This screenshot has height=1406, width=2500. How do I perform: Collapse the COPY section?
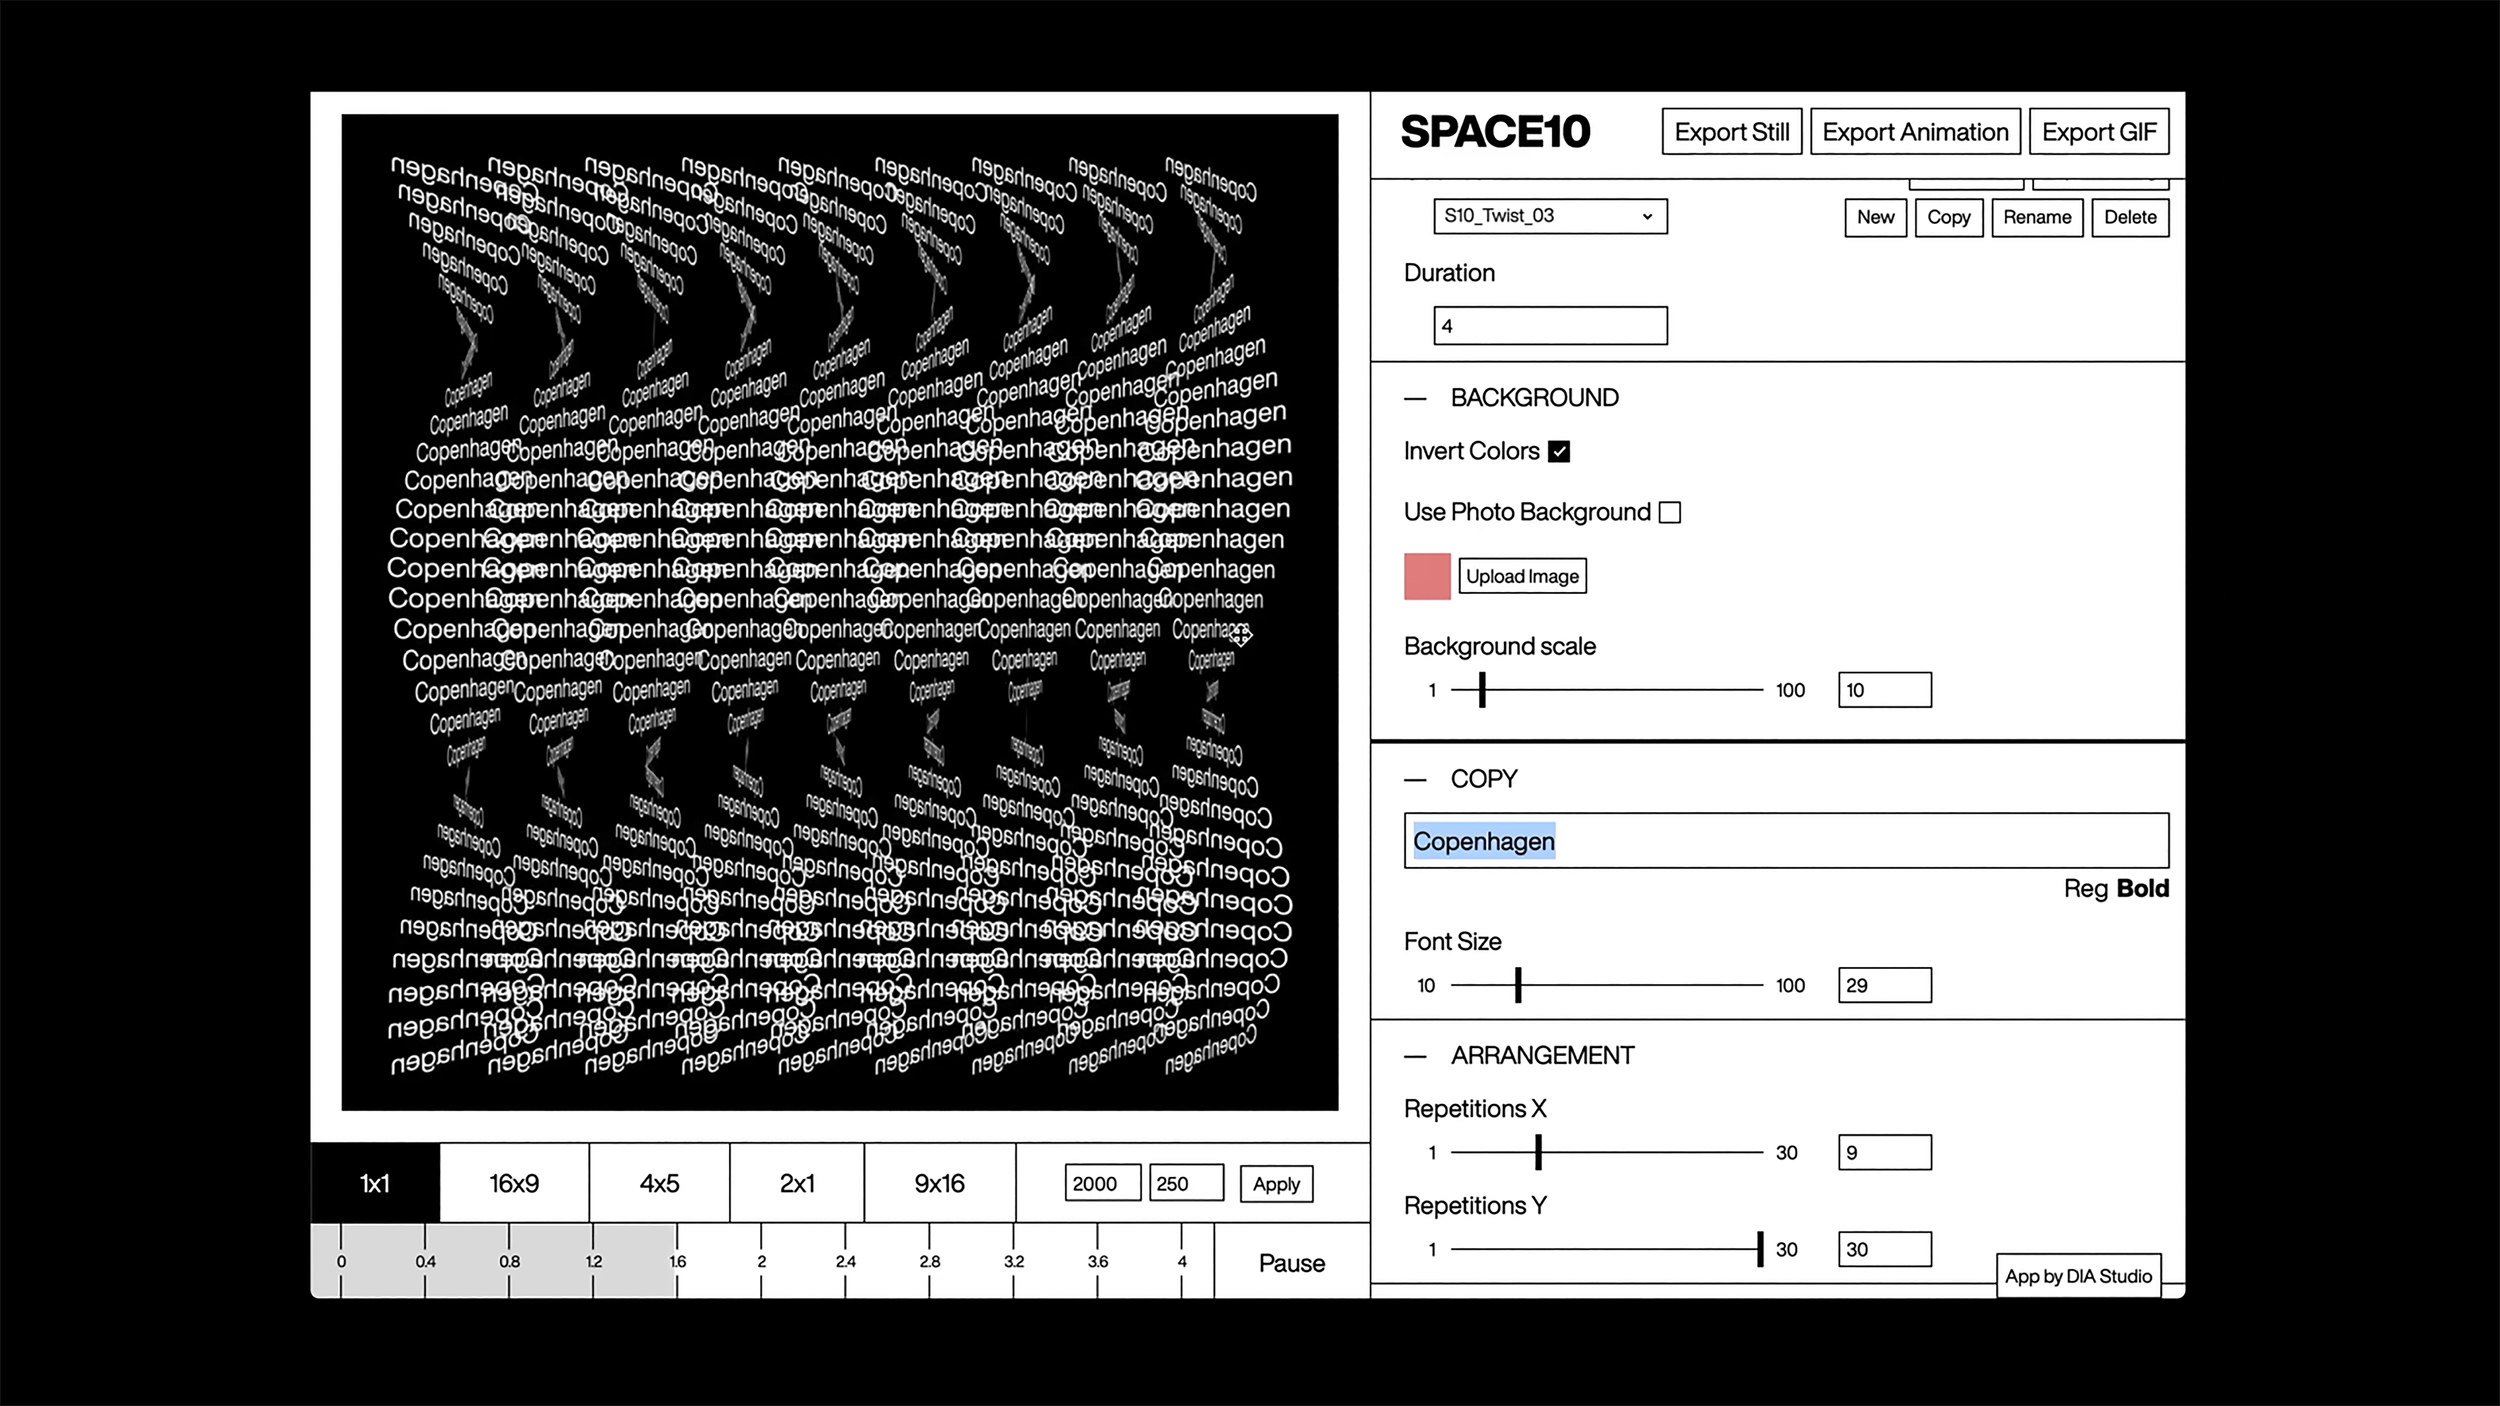point(1414,778)
